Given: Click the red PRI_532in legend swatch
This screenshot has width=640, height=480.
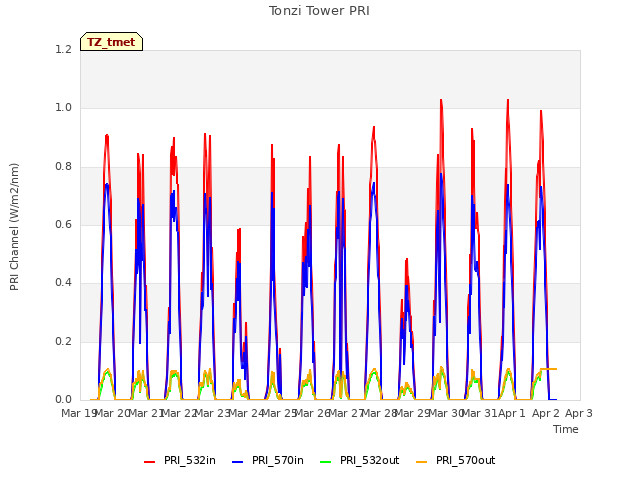Looking at the screenshot, I should coord(149,462).
